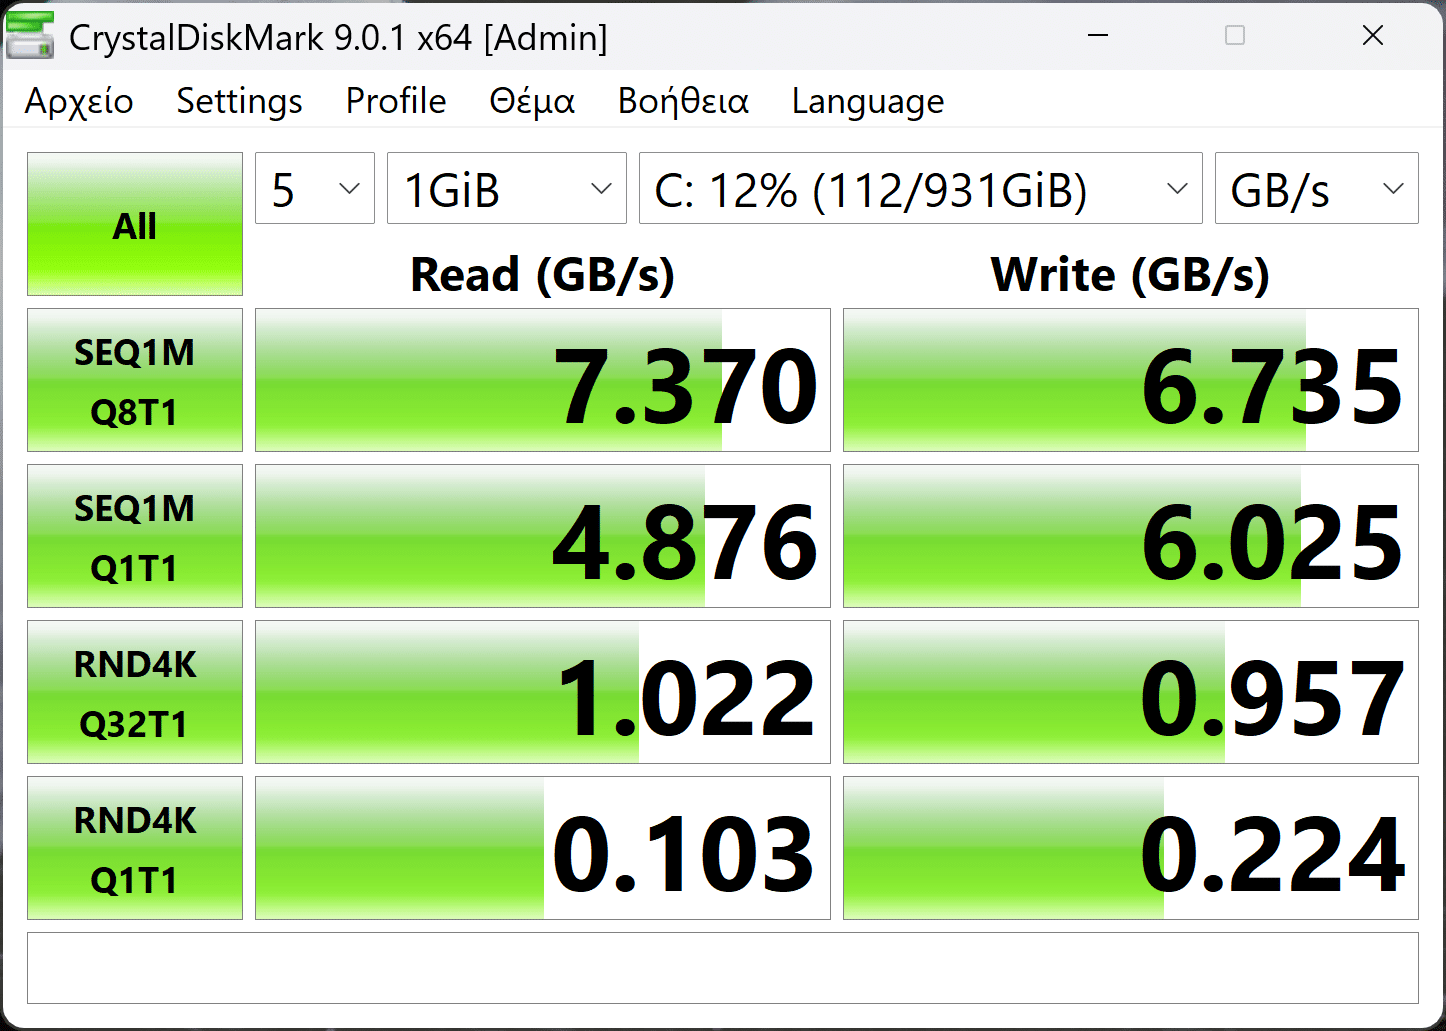Start the SEQ1M Q8T1 test
The image size is (1446, 1031).
pyautogui.click(x=135, y=380)
